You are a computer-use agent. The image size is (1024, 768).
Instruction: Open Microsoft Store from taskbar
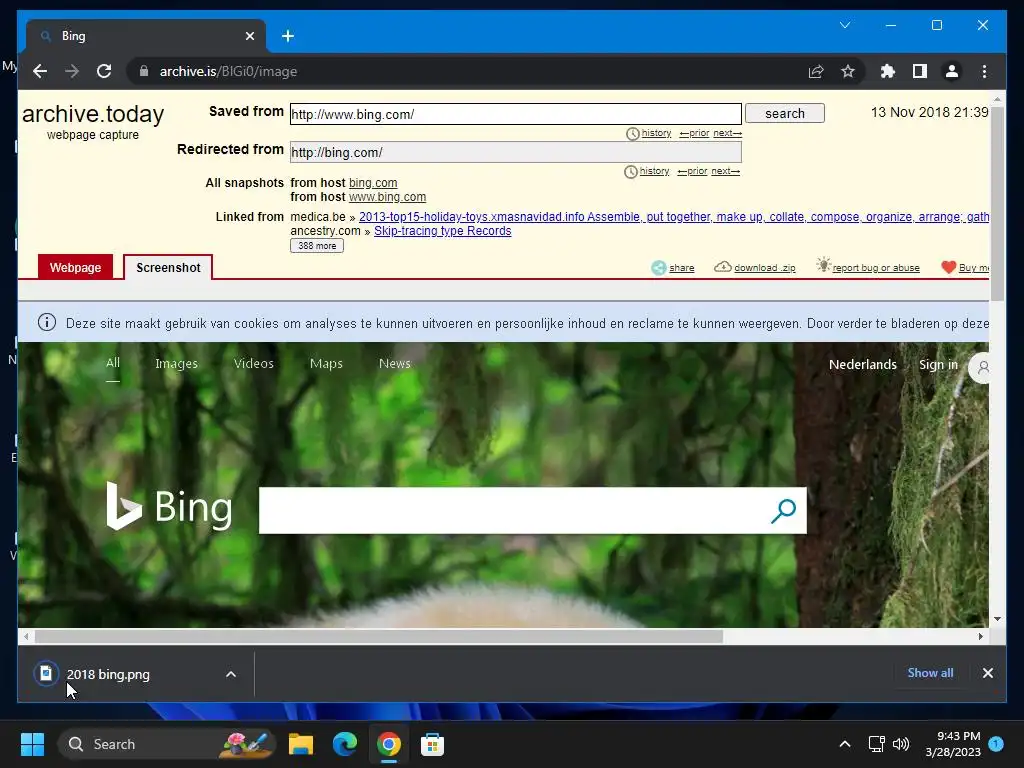(432, 744)
